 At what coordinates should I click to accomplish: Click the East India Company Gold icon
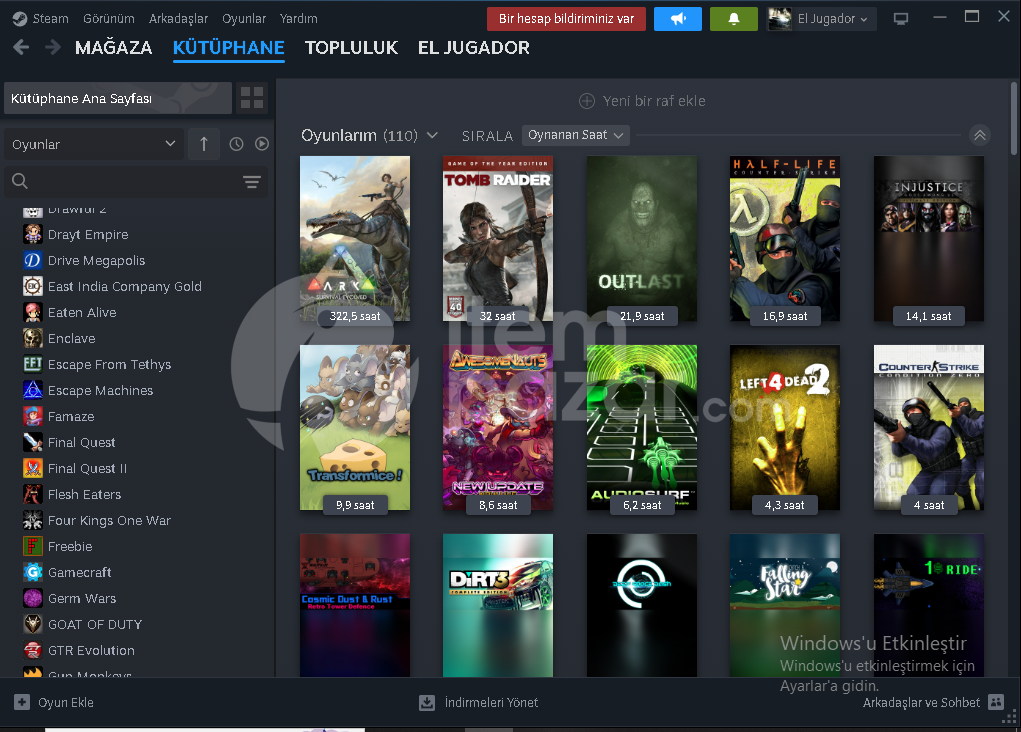33,286
